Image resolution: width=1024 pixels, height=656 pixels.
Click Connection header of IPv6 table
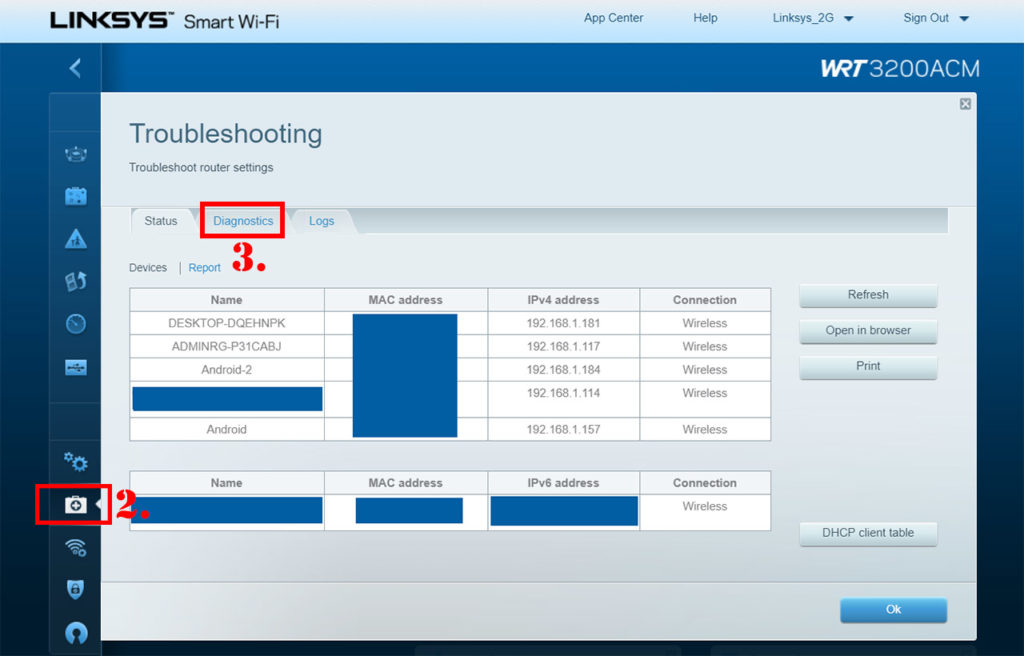click(705, 483)
